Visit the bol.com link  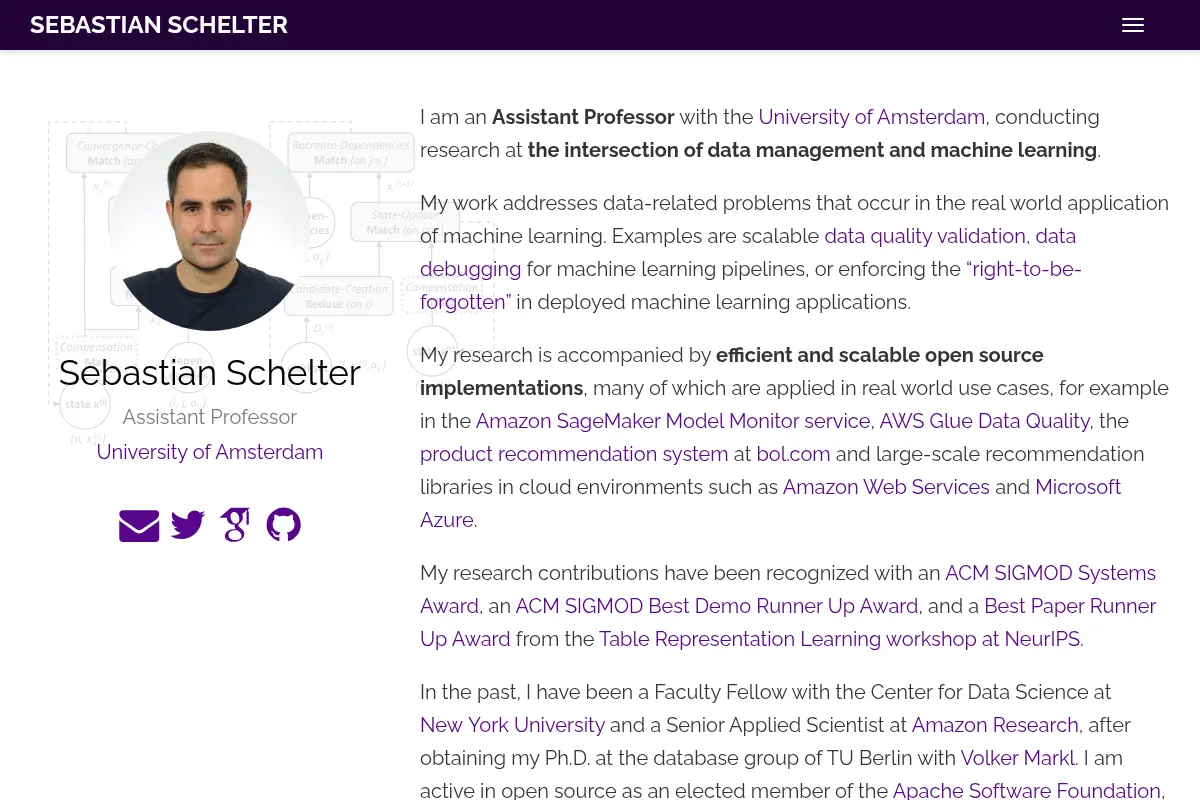pyautogui.click(x=794, y=454)
